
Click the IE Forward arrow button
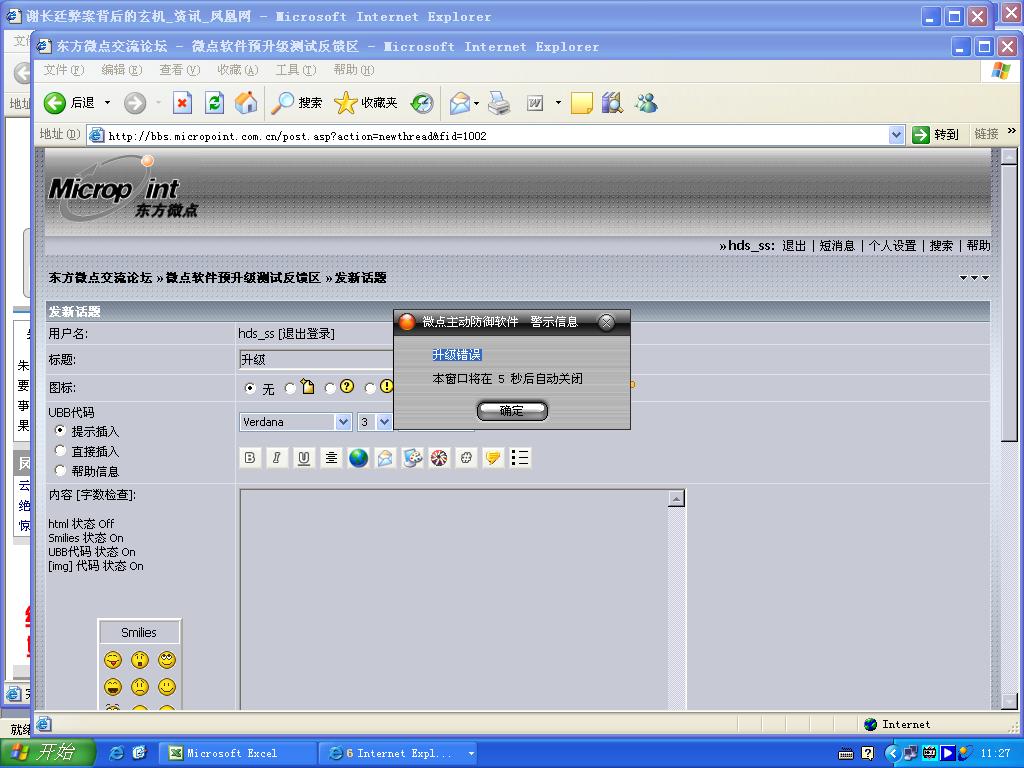click(135, 103)
